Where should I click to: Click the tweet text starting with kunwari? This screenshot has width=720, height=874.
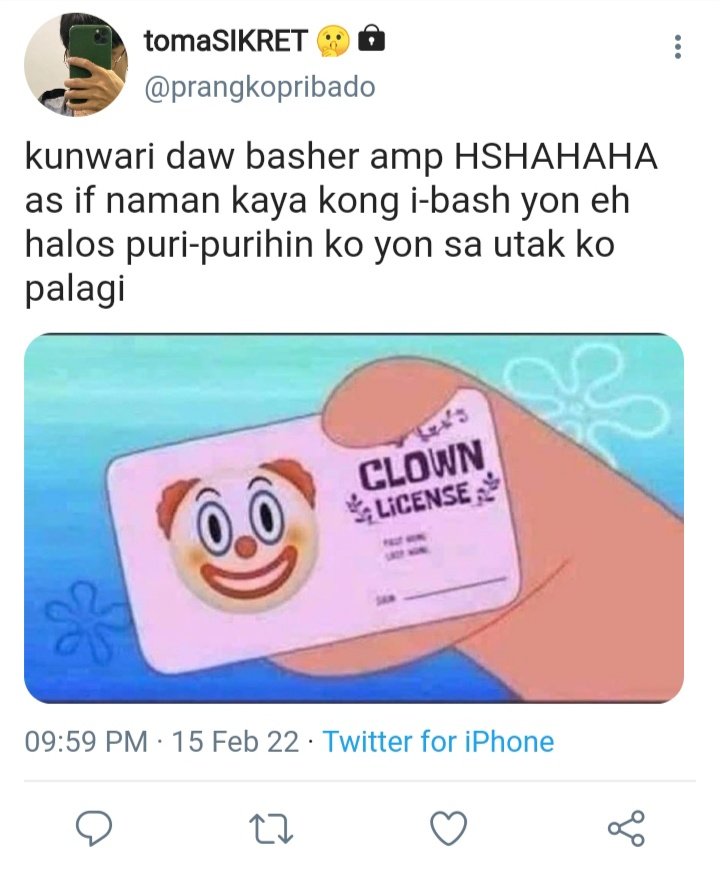(x=341, y=223)
